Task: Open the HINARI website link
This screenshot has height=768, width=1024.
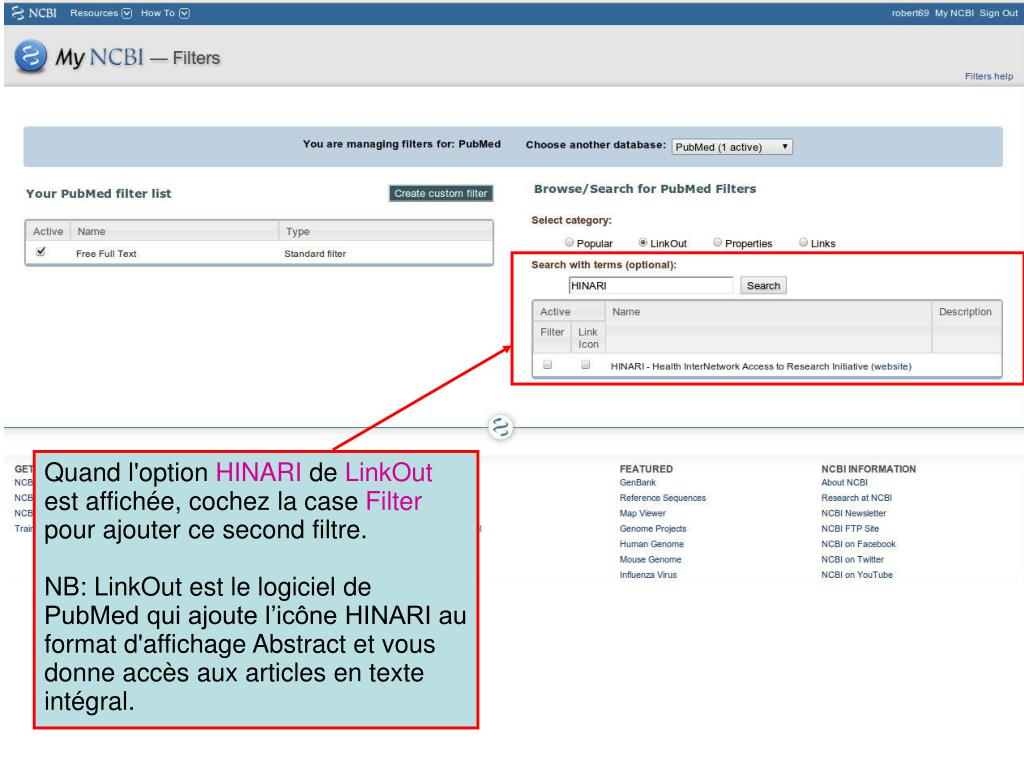Action: tap(891, 366)
